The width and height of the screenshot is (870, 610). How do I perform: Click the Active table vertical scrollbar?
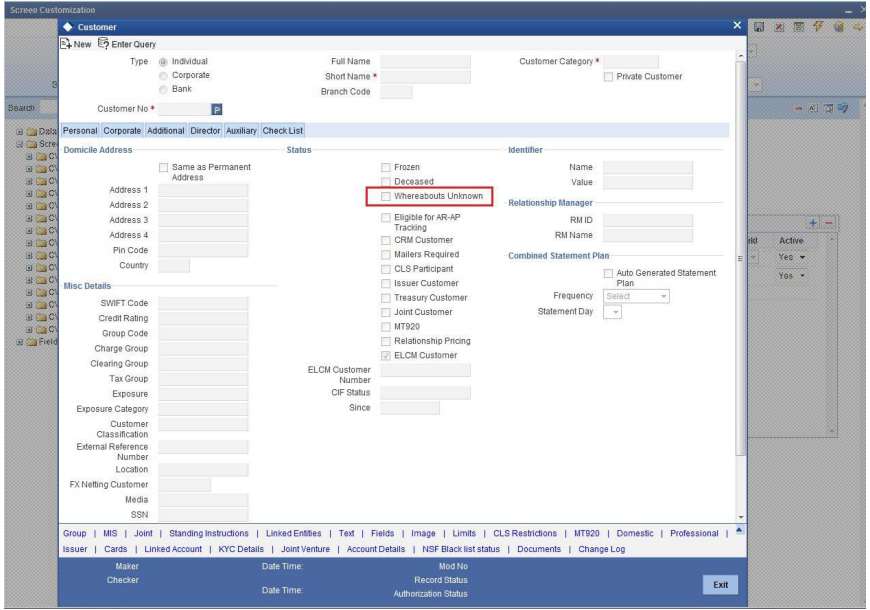pos(831,335)
